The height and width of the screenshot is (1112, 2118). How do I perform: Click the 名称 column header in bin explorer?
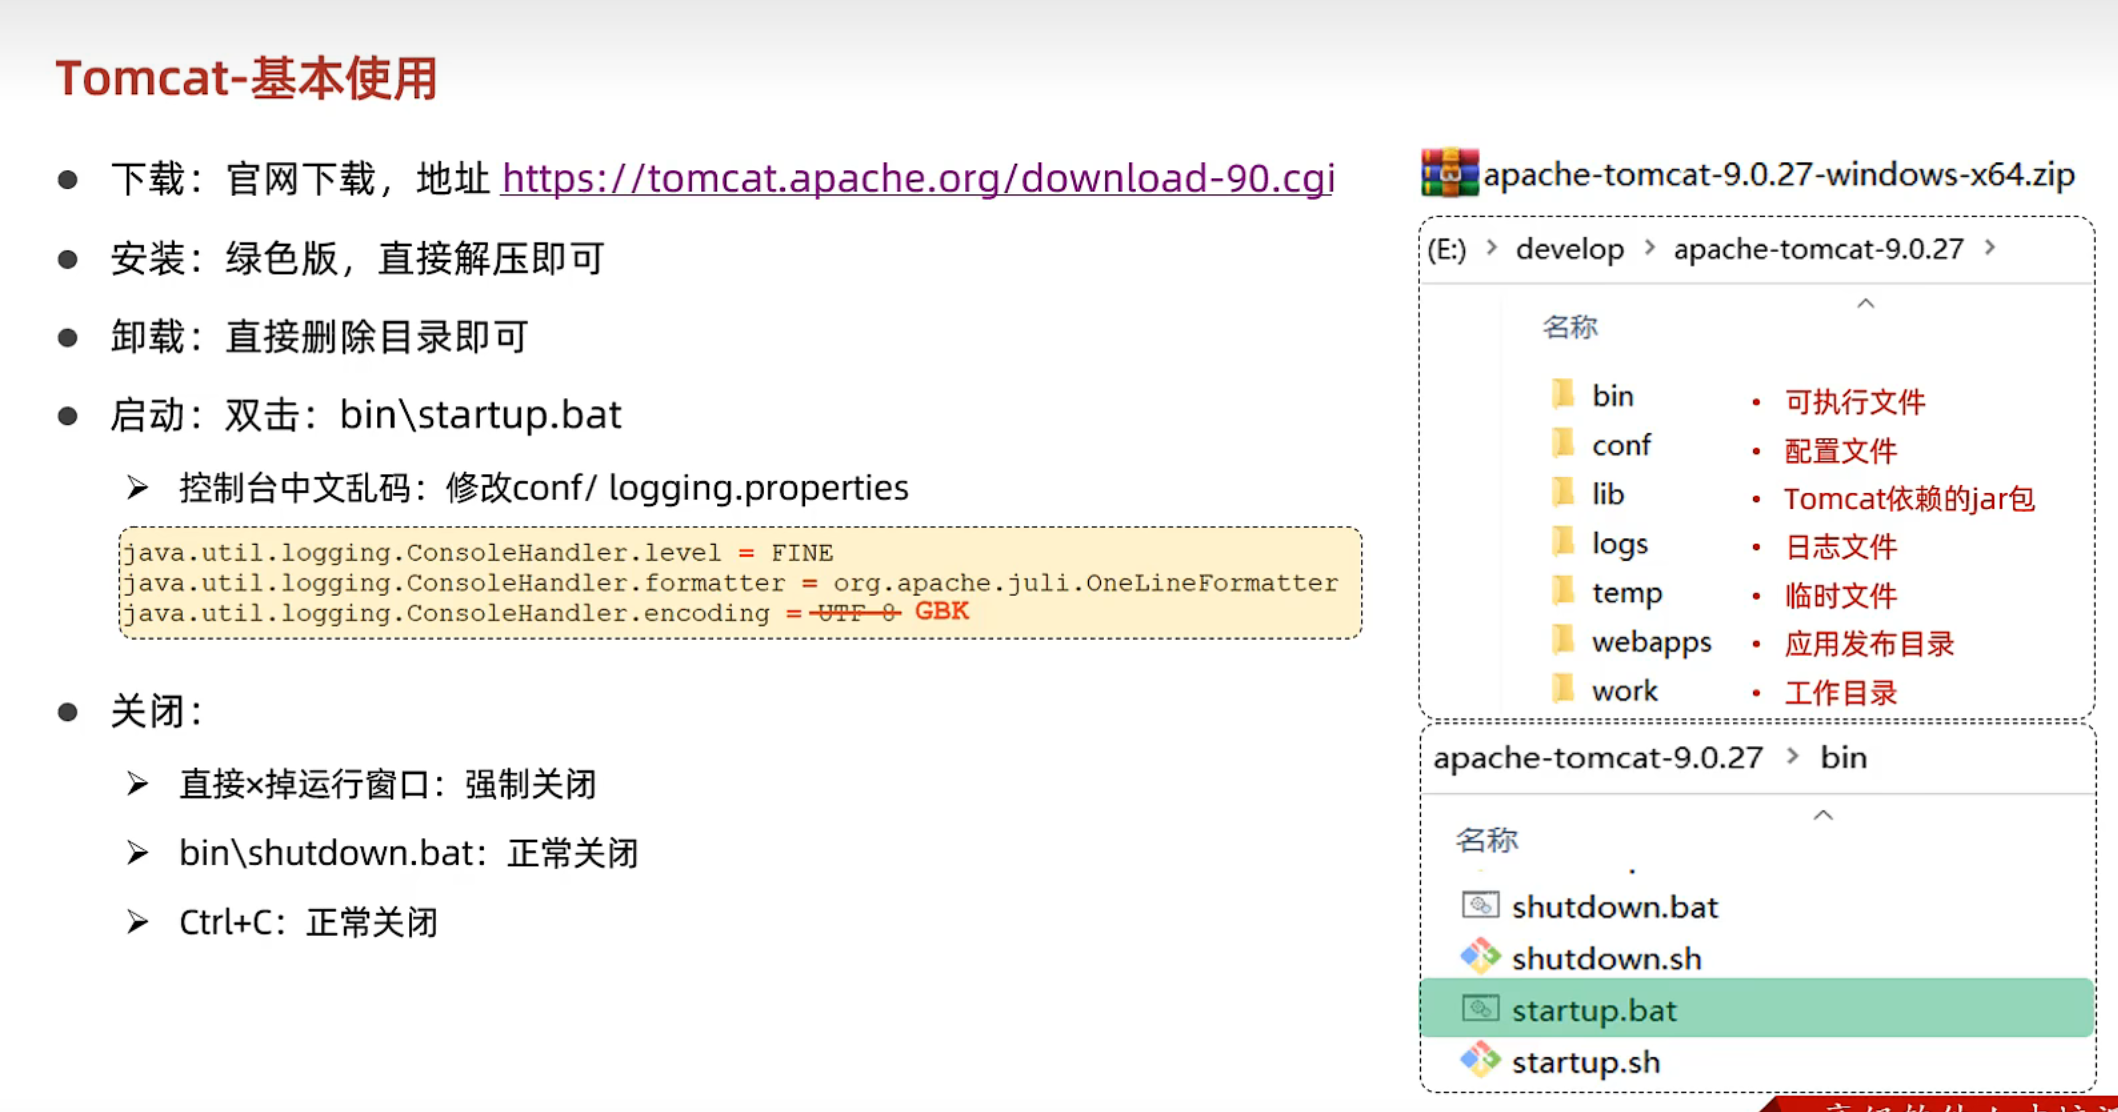(x=1487, y=840)
